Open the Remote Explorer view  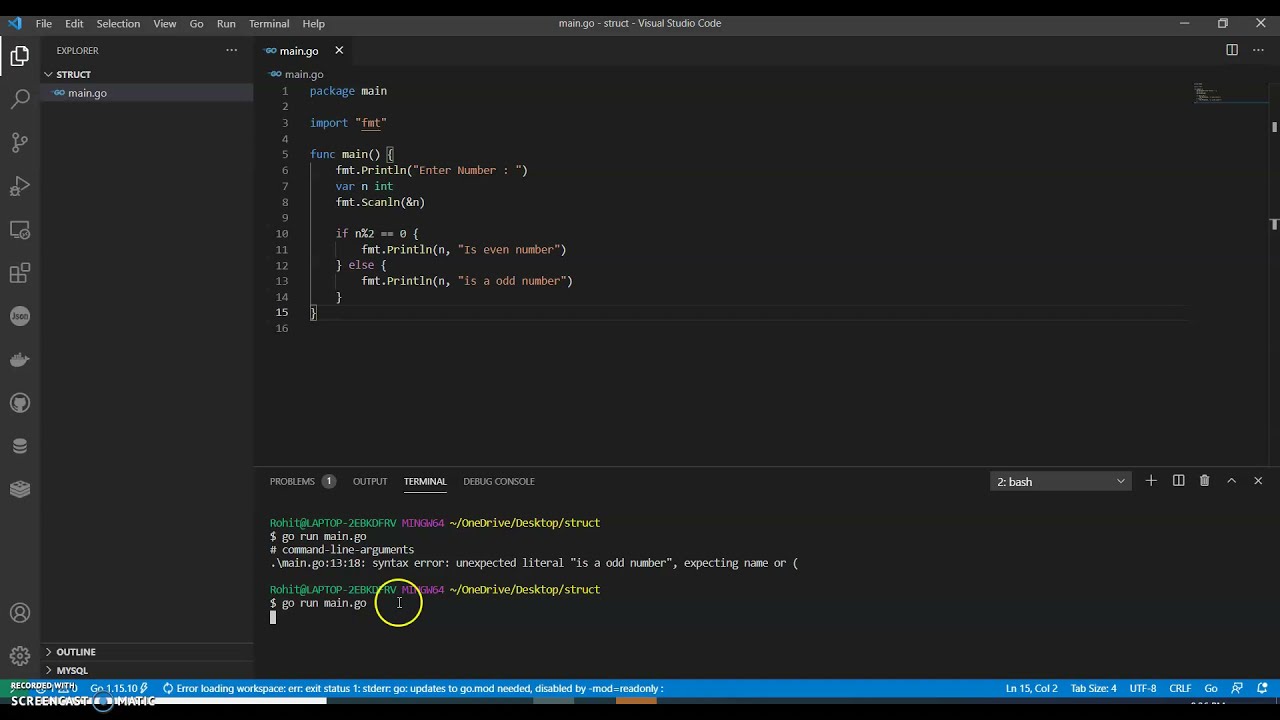click(20, 230)
